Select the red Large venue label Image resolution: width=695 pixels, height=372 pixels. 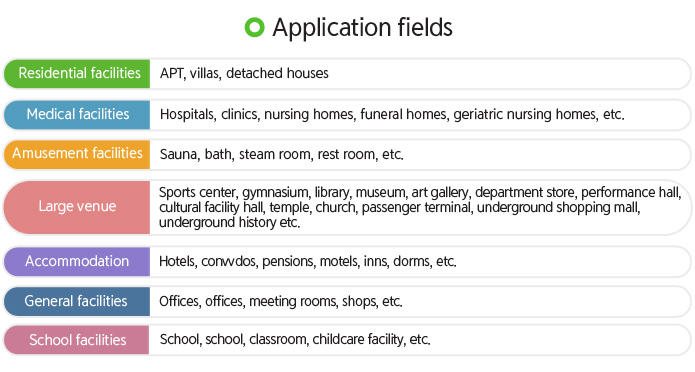[77, 207]
